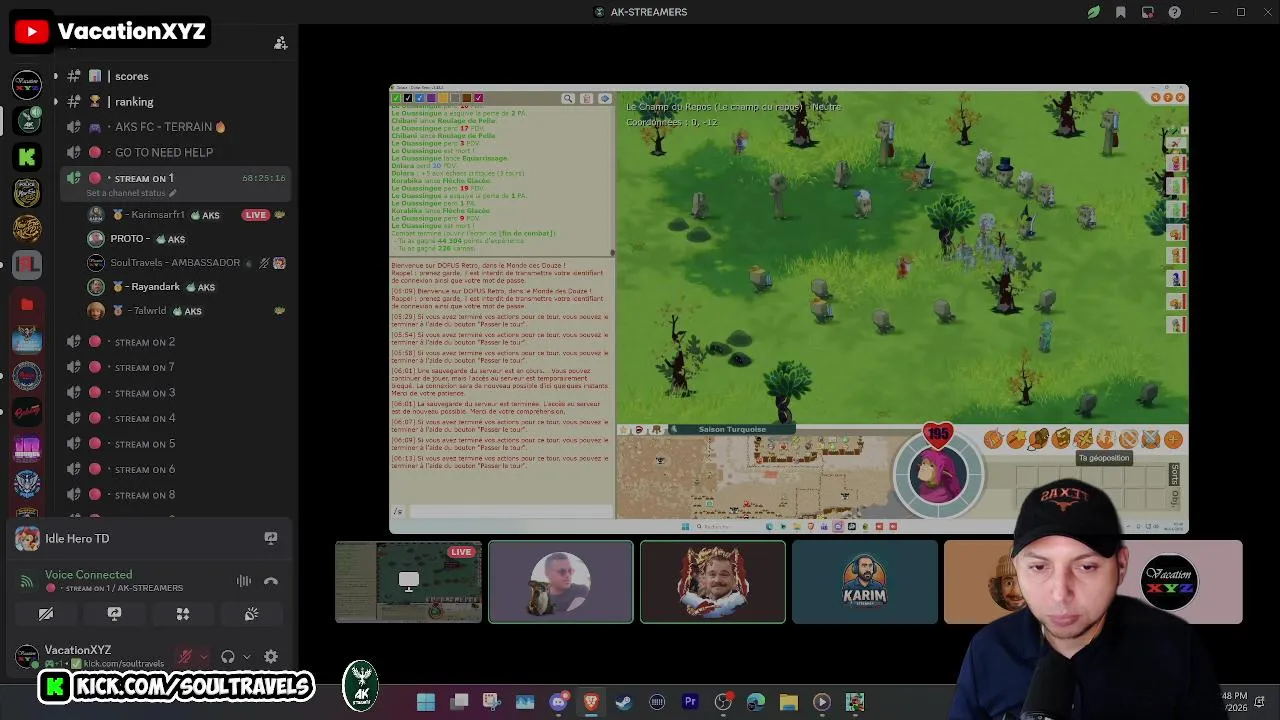Viewport: 1280px width, 720px height.
Task: Open LIVE stream preview thumbnail
Action: click(408, 582)
